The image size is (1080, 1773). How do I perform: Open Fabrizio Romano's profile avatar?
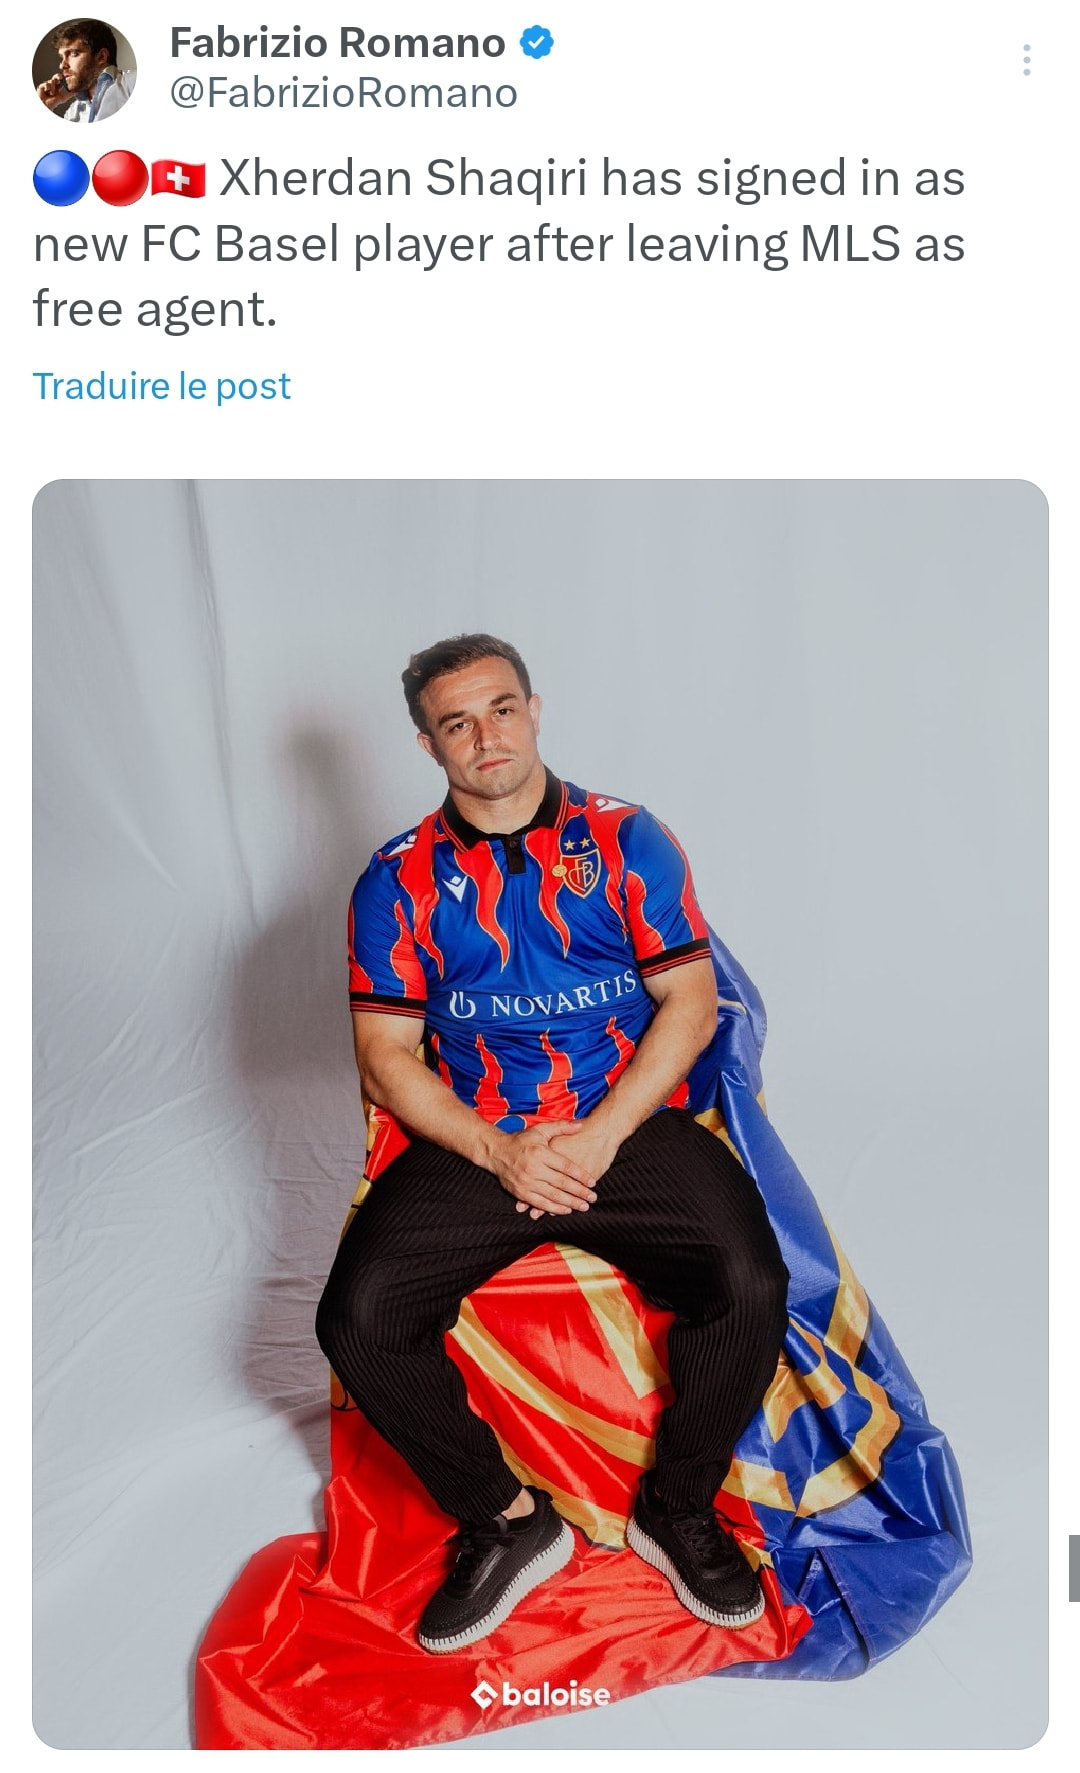[x=84, y=70]
